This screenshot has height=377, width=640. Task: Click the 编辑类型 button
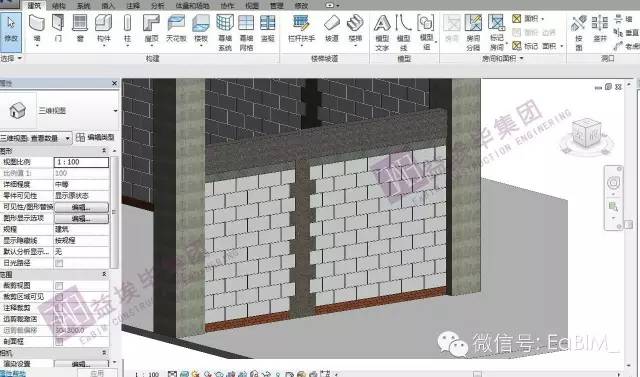(96, 138)
